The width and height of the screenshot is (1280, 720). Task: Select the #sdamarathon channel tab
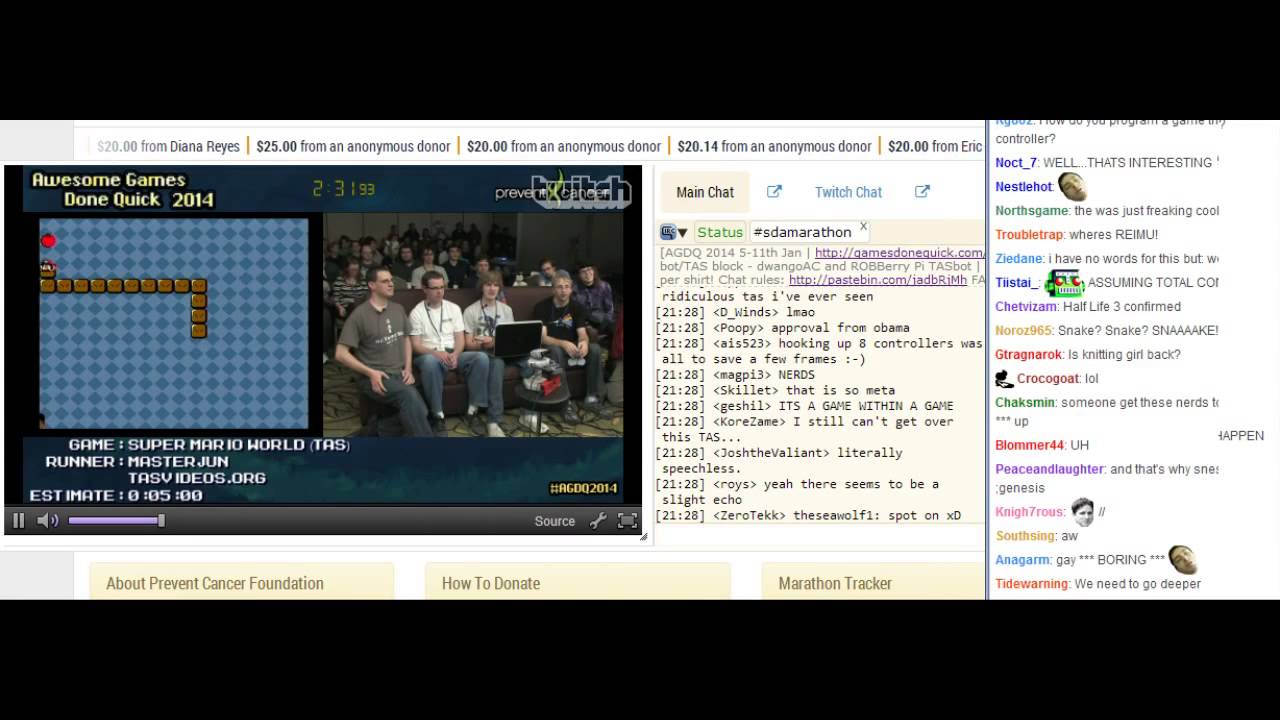pyautogui.click(x=802, y=232)
